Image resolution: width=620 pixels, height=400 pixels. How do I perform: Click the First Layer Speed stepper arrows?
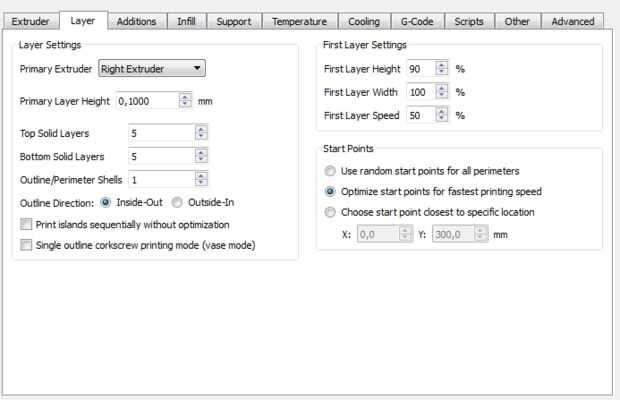(443, 115)
